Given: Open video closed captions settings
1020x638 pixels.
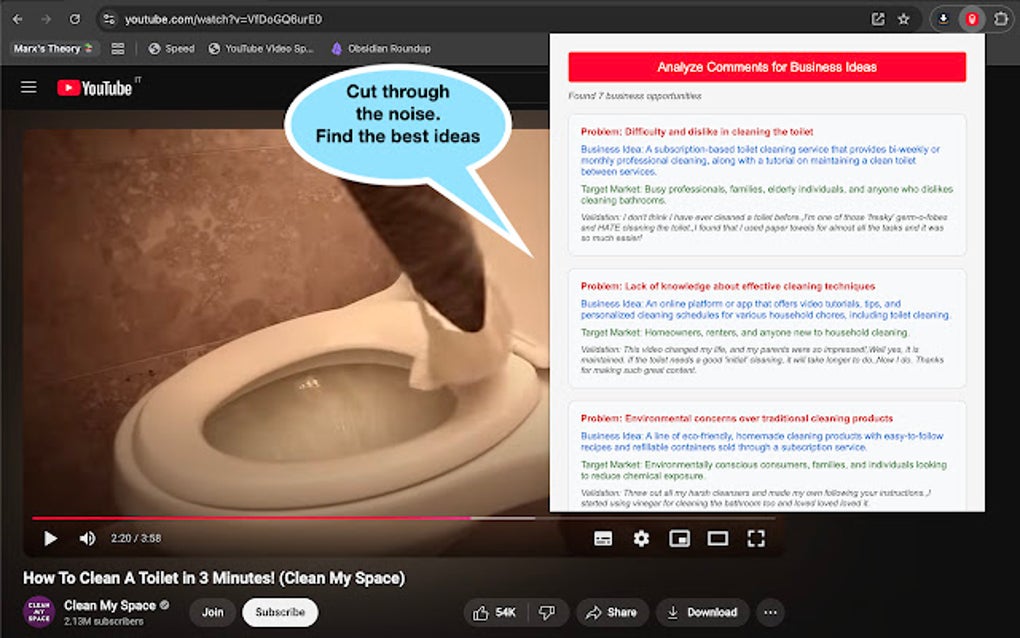Looking at the screenshot, I should 601,538.
